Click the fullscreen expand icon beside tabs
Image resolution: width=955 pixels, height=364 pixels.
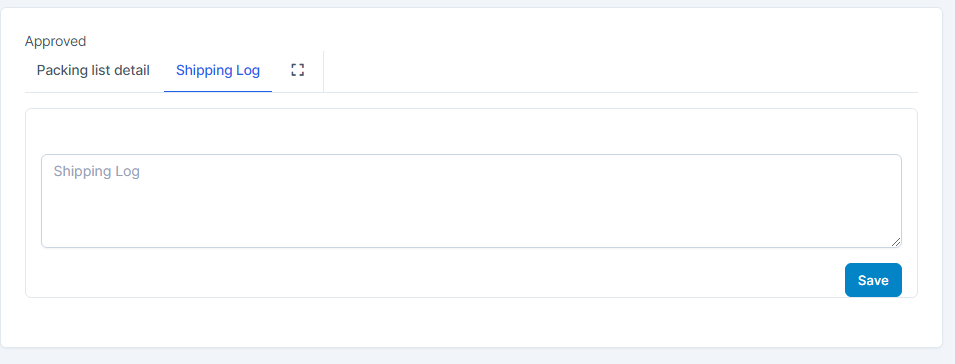tap(297, 70)
